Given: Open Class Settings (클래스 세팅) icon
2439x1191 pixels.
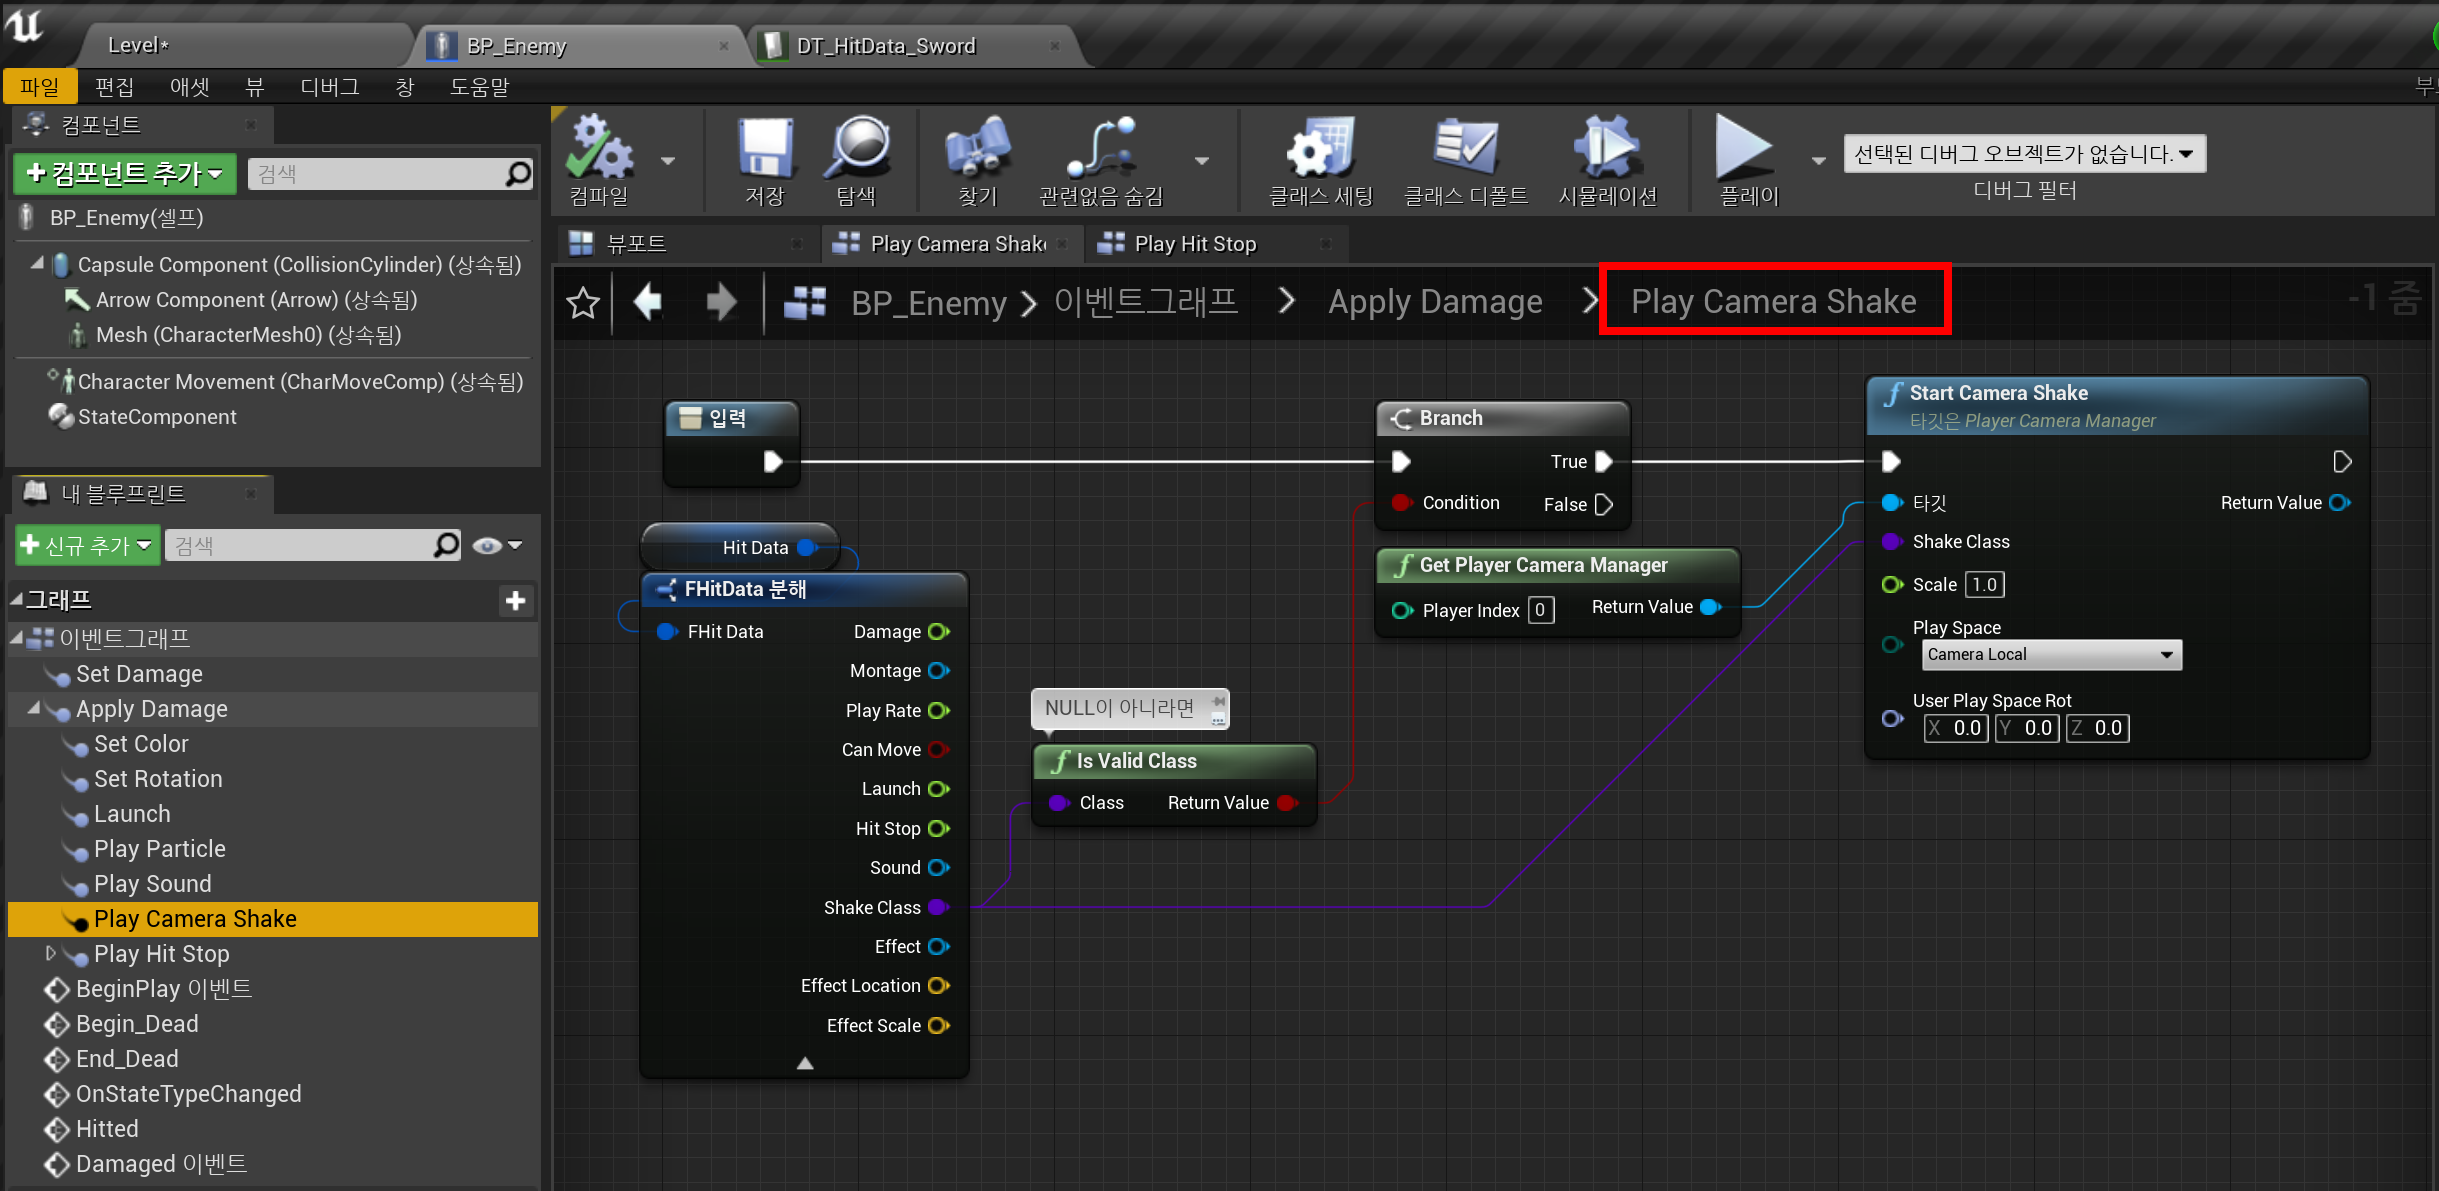Looking at the screenshot, I should [1320, 148].
